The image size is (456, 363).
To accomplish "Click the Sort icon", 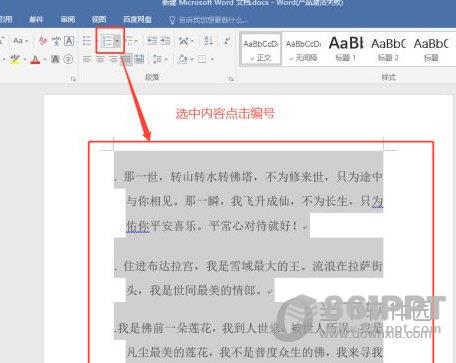I will [208, 41].
